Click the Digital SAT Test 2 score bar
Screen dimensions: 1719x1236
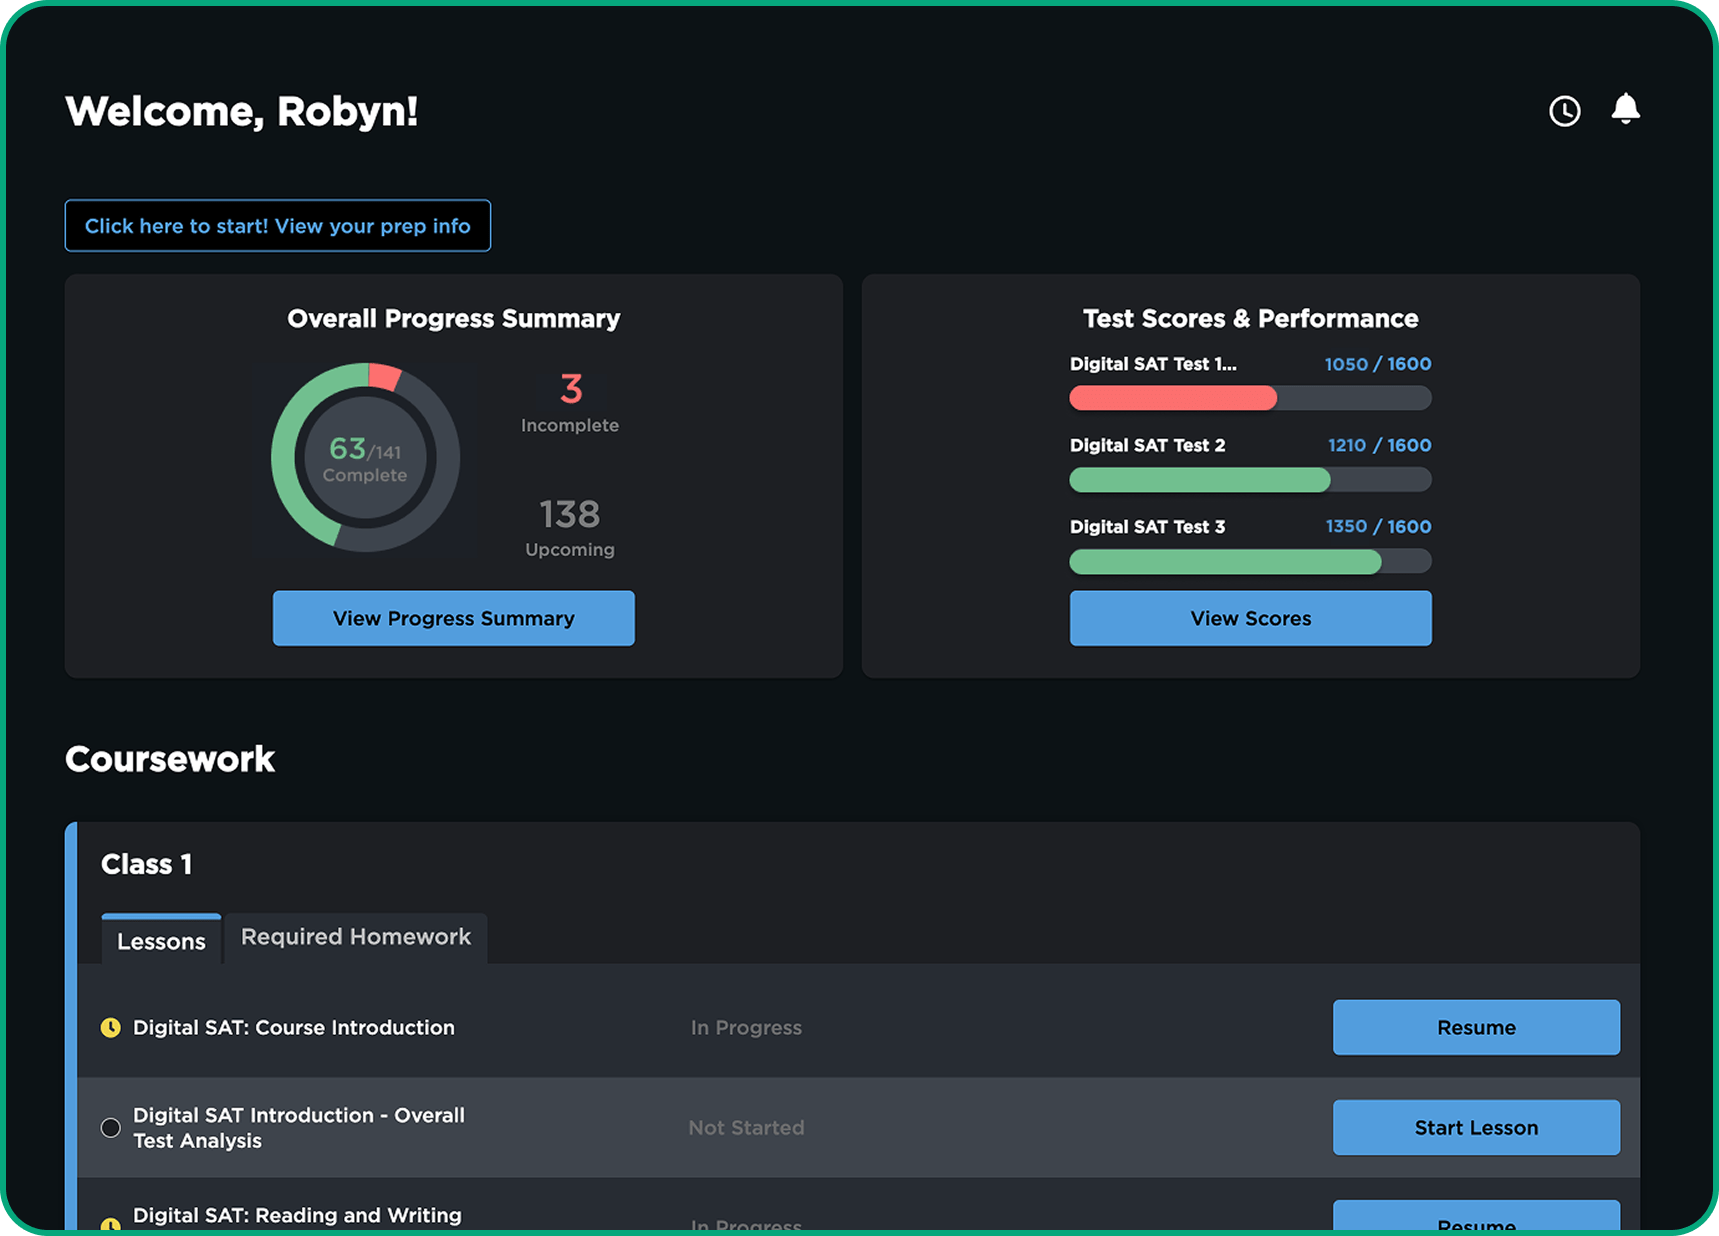(1249, 480)
